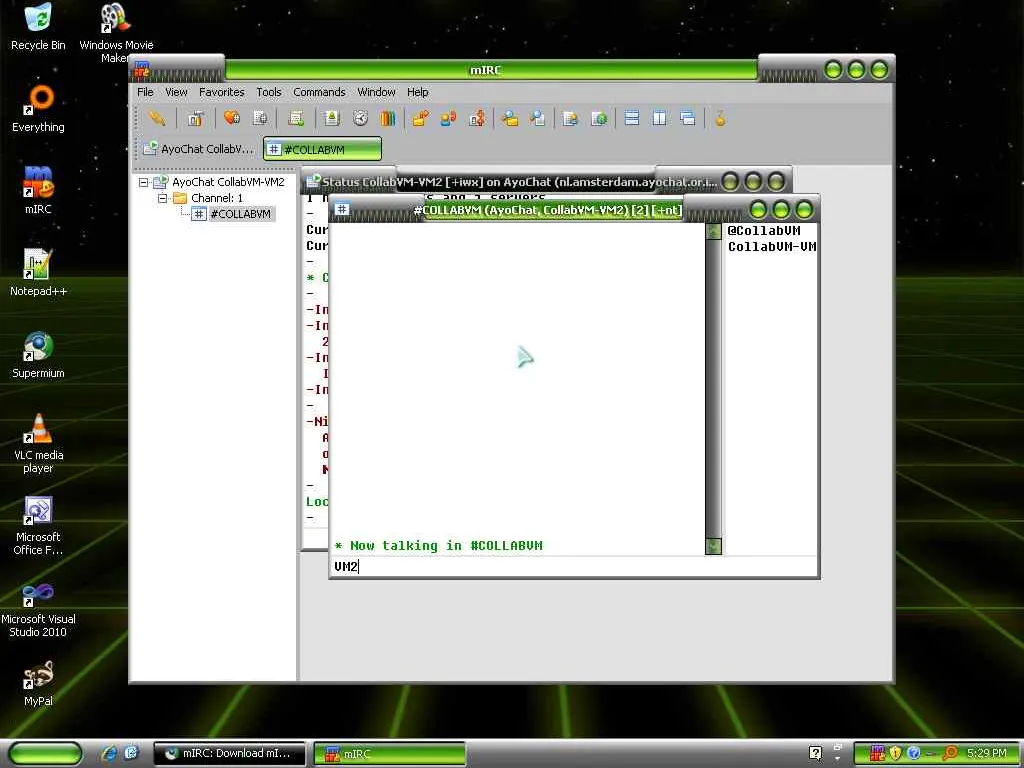Switch to "mIRC: Download mI..." taskbar button

229,753
